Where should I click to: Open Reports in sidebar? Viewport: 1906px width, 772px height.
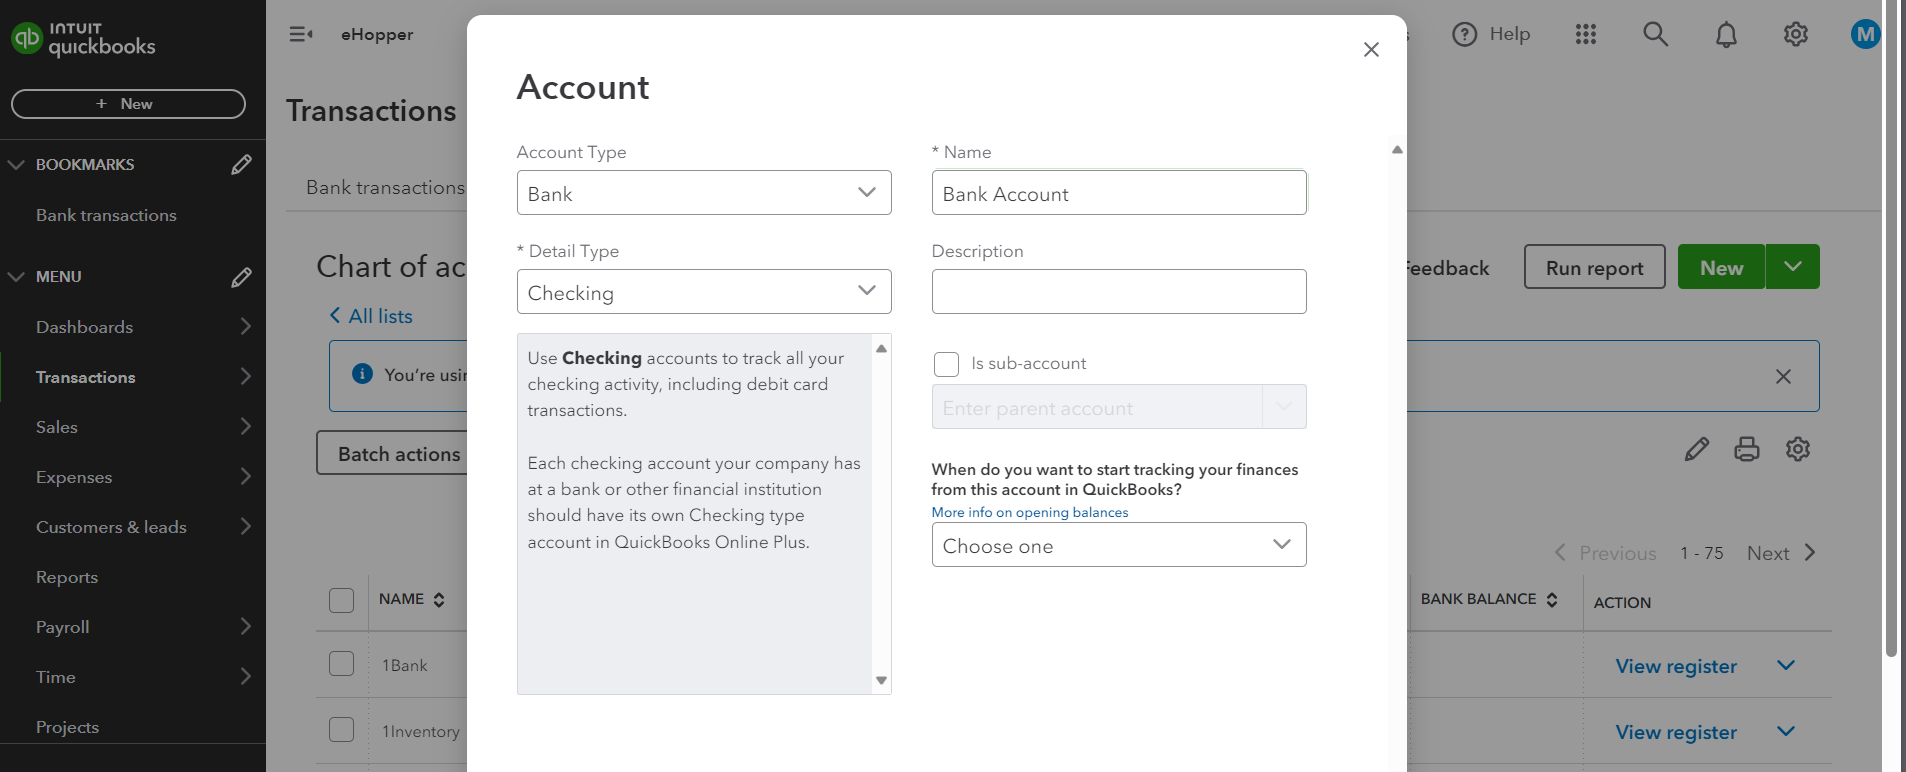coord(67,577)
